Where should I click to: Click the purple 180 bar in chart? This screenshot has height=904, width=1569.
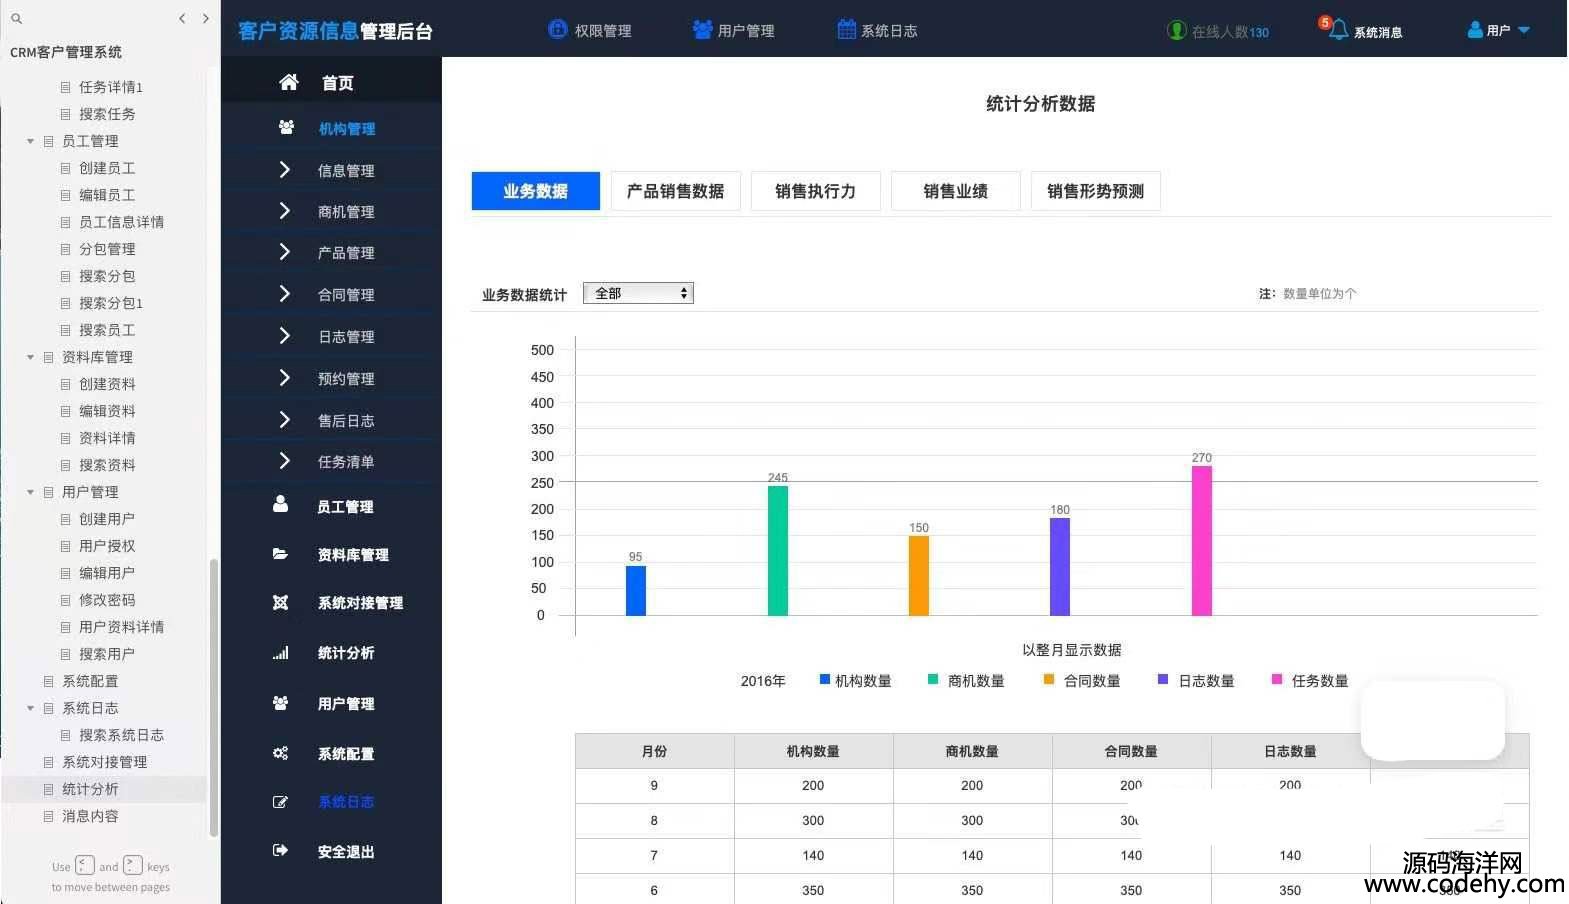click(1060, 567)
